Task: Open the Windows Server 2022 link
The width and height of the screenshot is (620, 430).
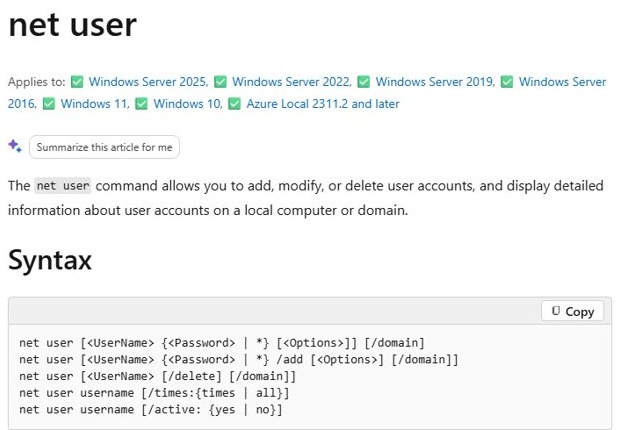Action: point(291,82)
